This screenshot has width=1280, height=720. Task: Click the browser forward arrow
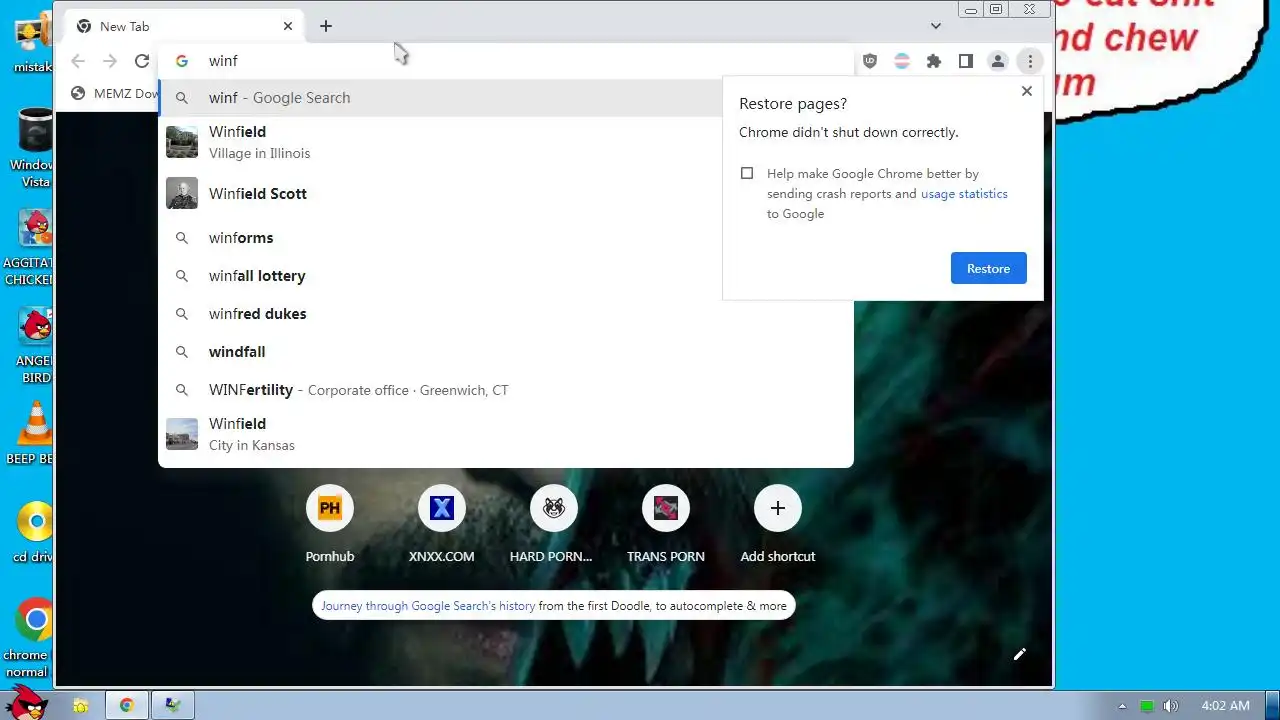(x=110, y=61)
